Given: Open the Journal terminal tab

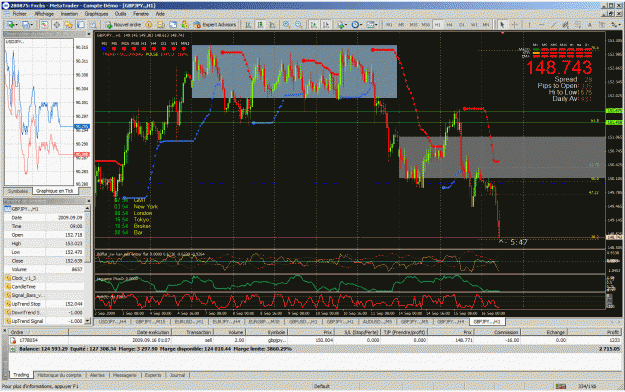Looking at the screenshot, I should (x=177, y=375).
